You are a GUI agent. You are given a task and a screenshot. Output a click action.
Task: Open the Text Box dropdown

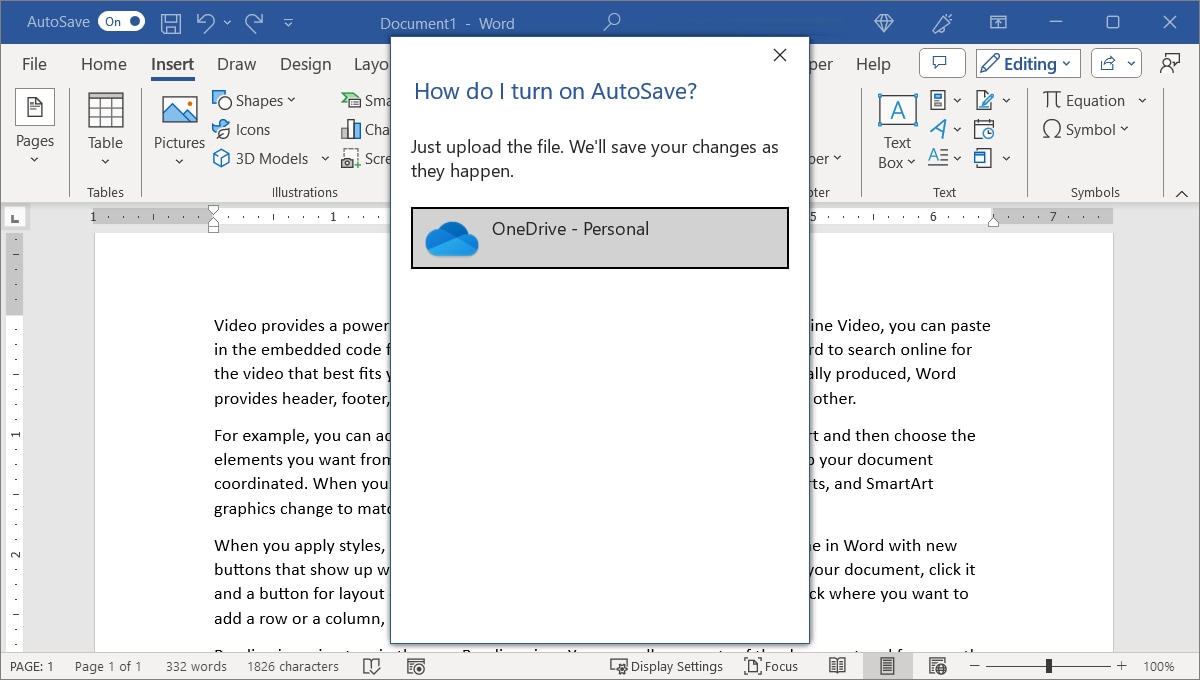pyautogui.click(x=895, y=130)
